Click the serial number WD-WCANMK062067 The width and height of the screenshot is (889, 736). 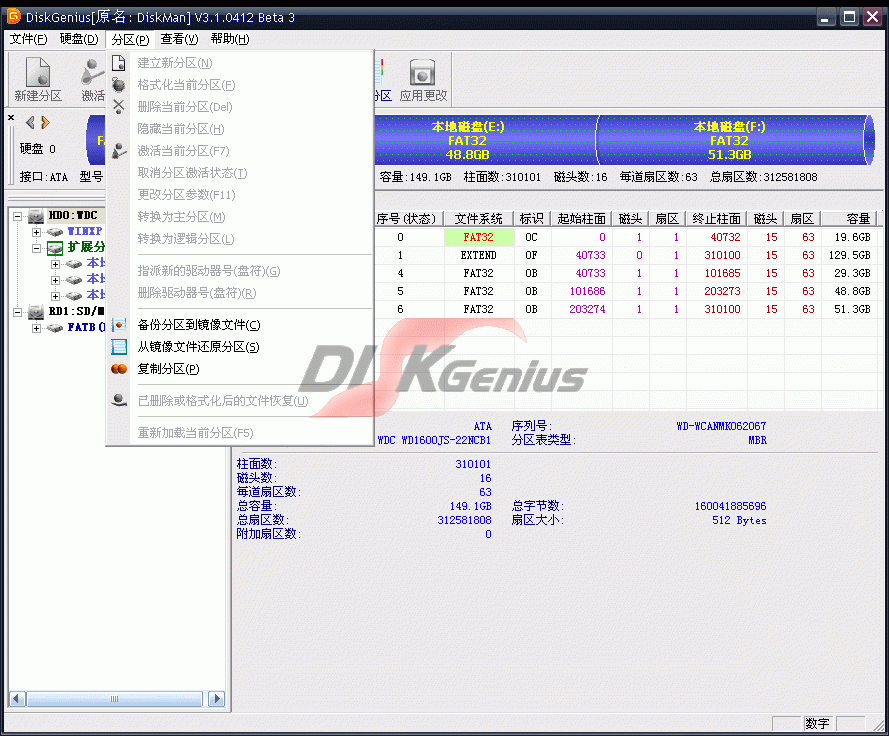[721, 426]
